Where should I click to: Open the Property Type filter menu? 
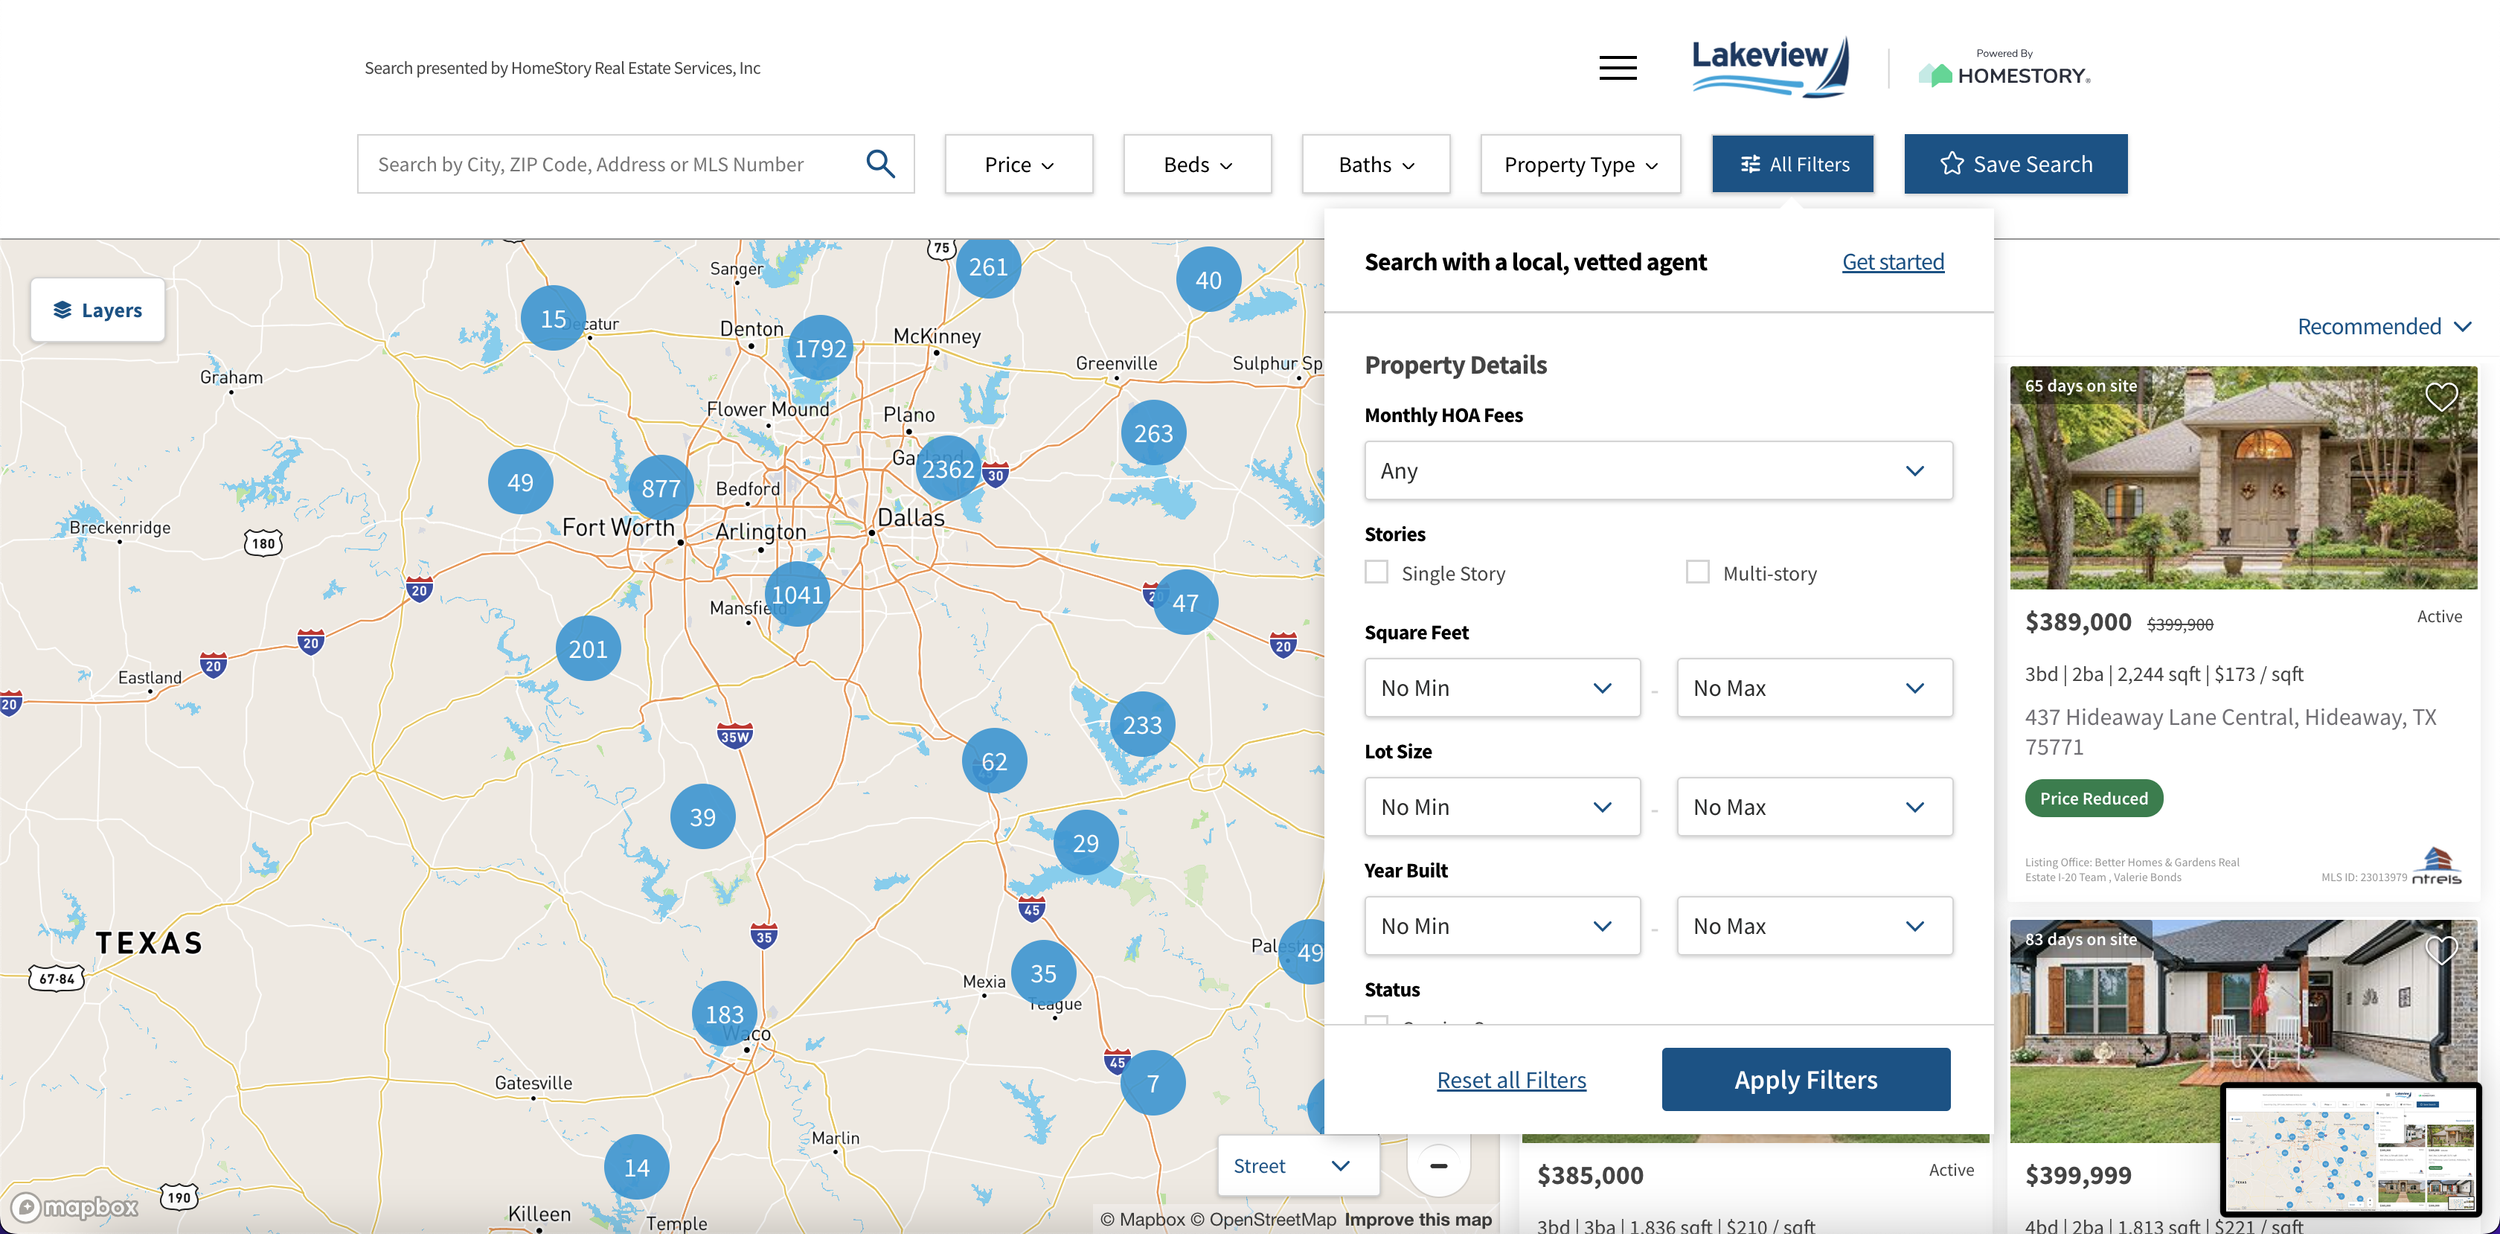1580,164
